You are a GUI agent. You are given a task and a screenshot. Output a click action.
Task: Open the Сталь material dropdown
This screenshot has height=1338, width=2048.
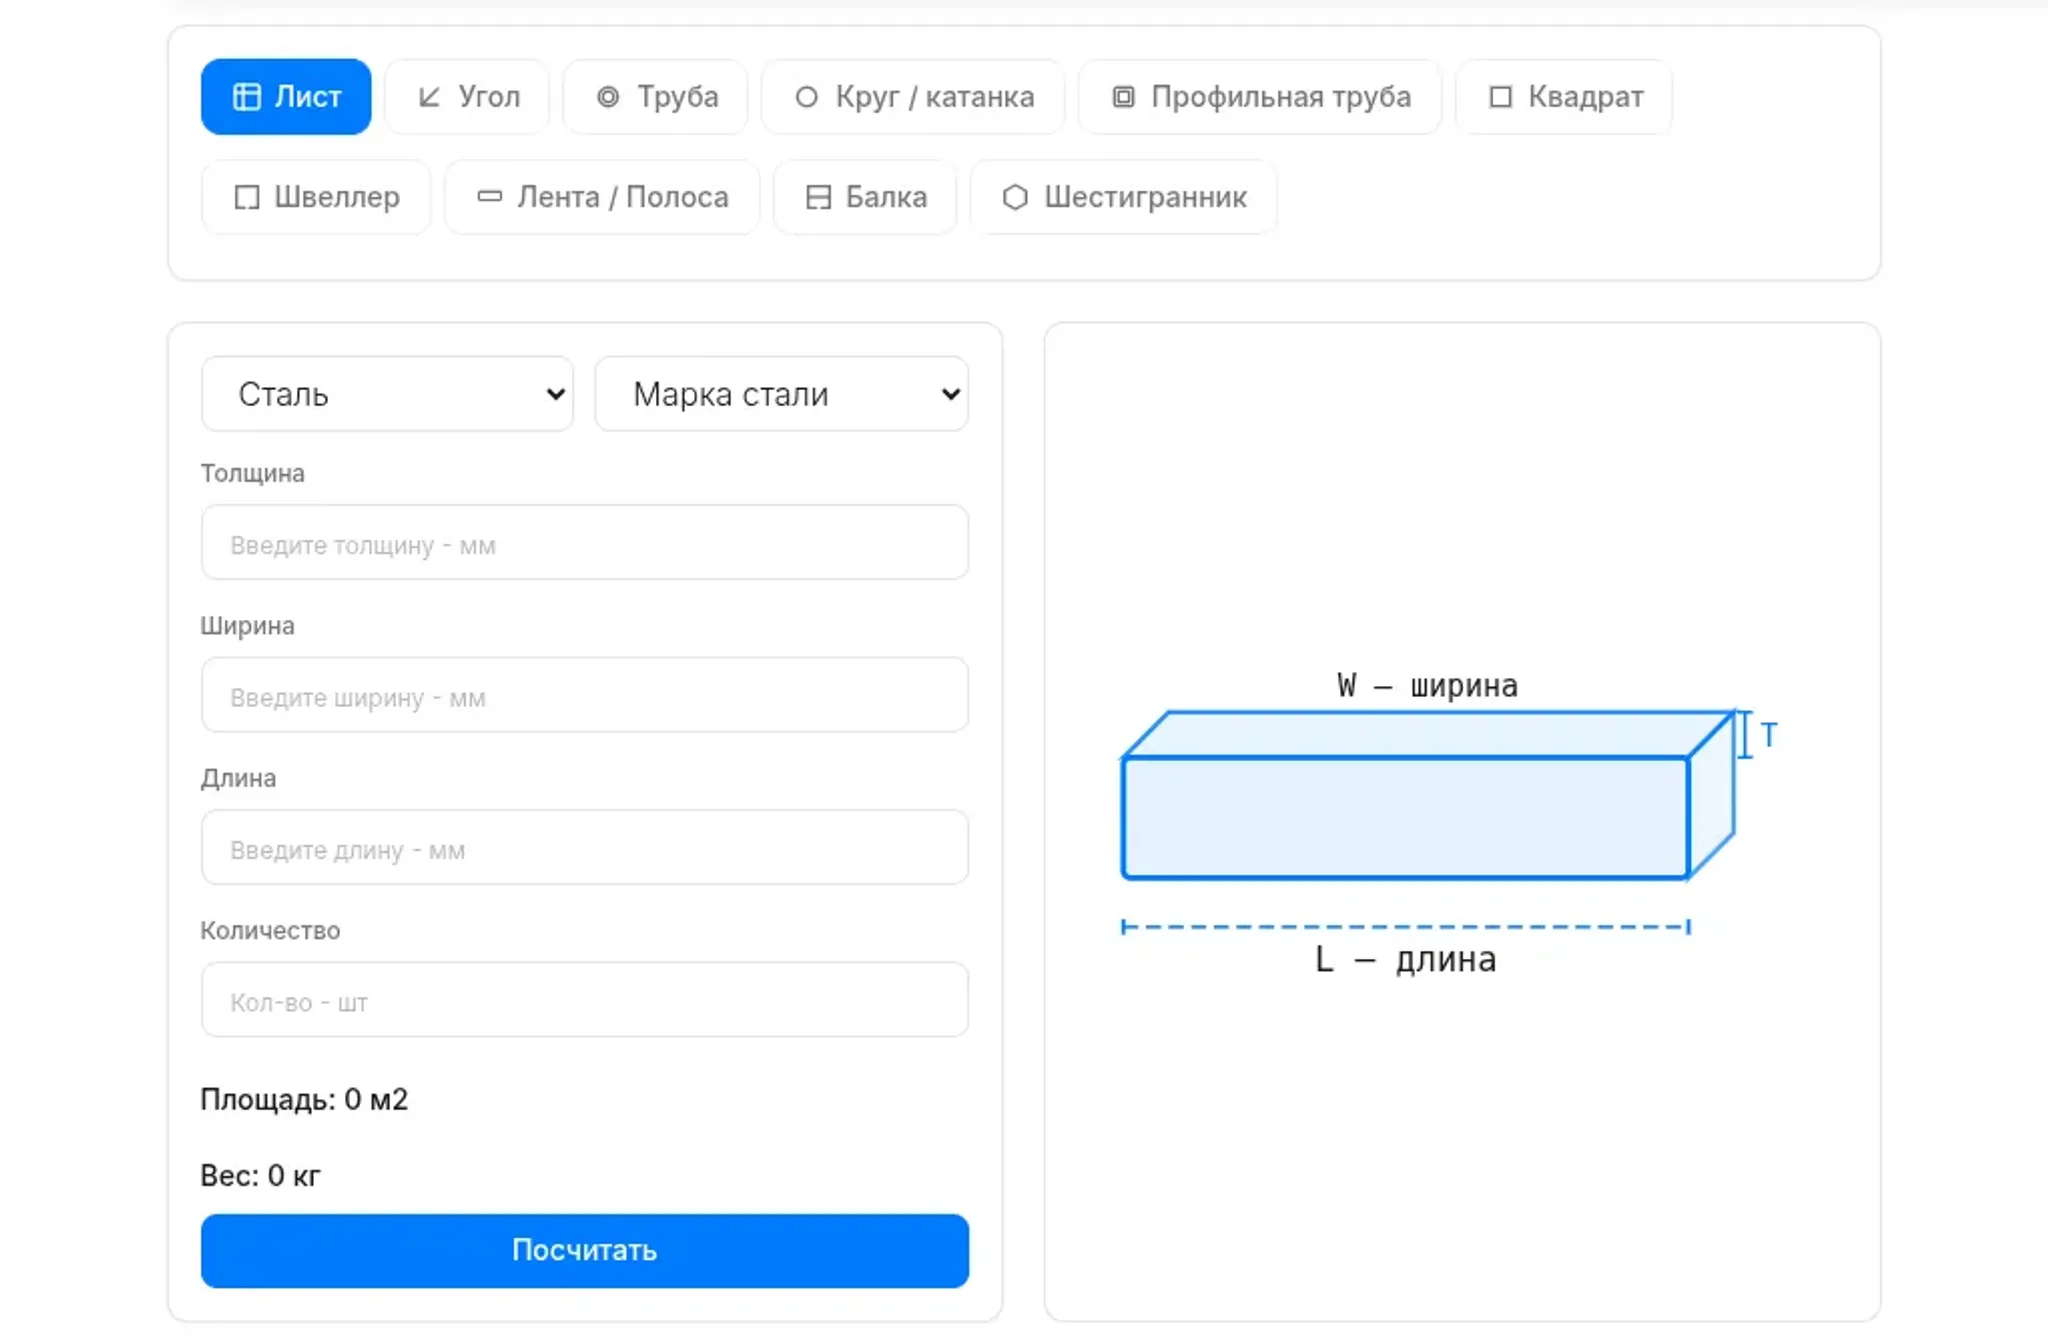[387, 394]
